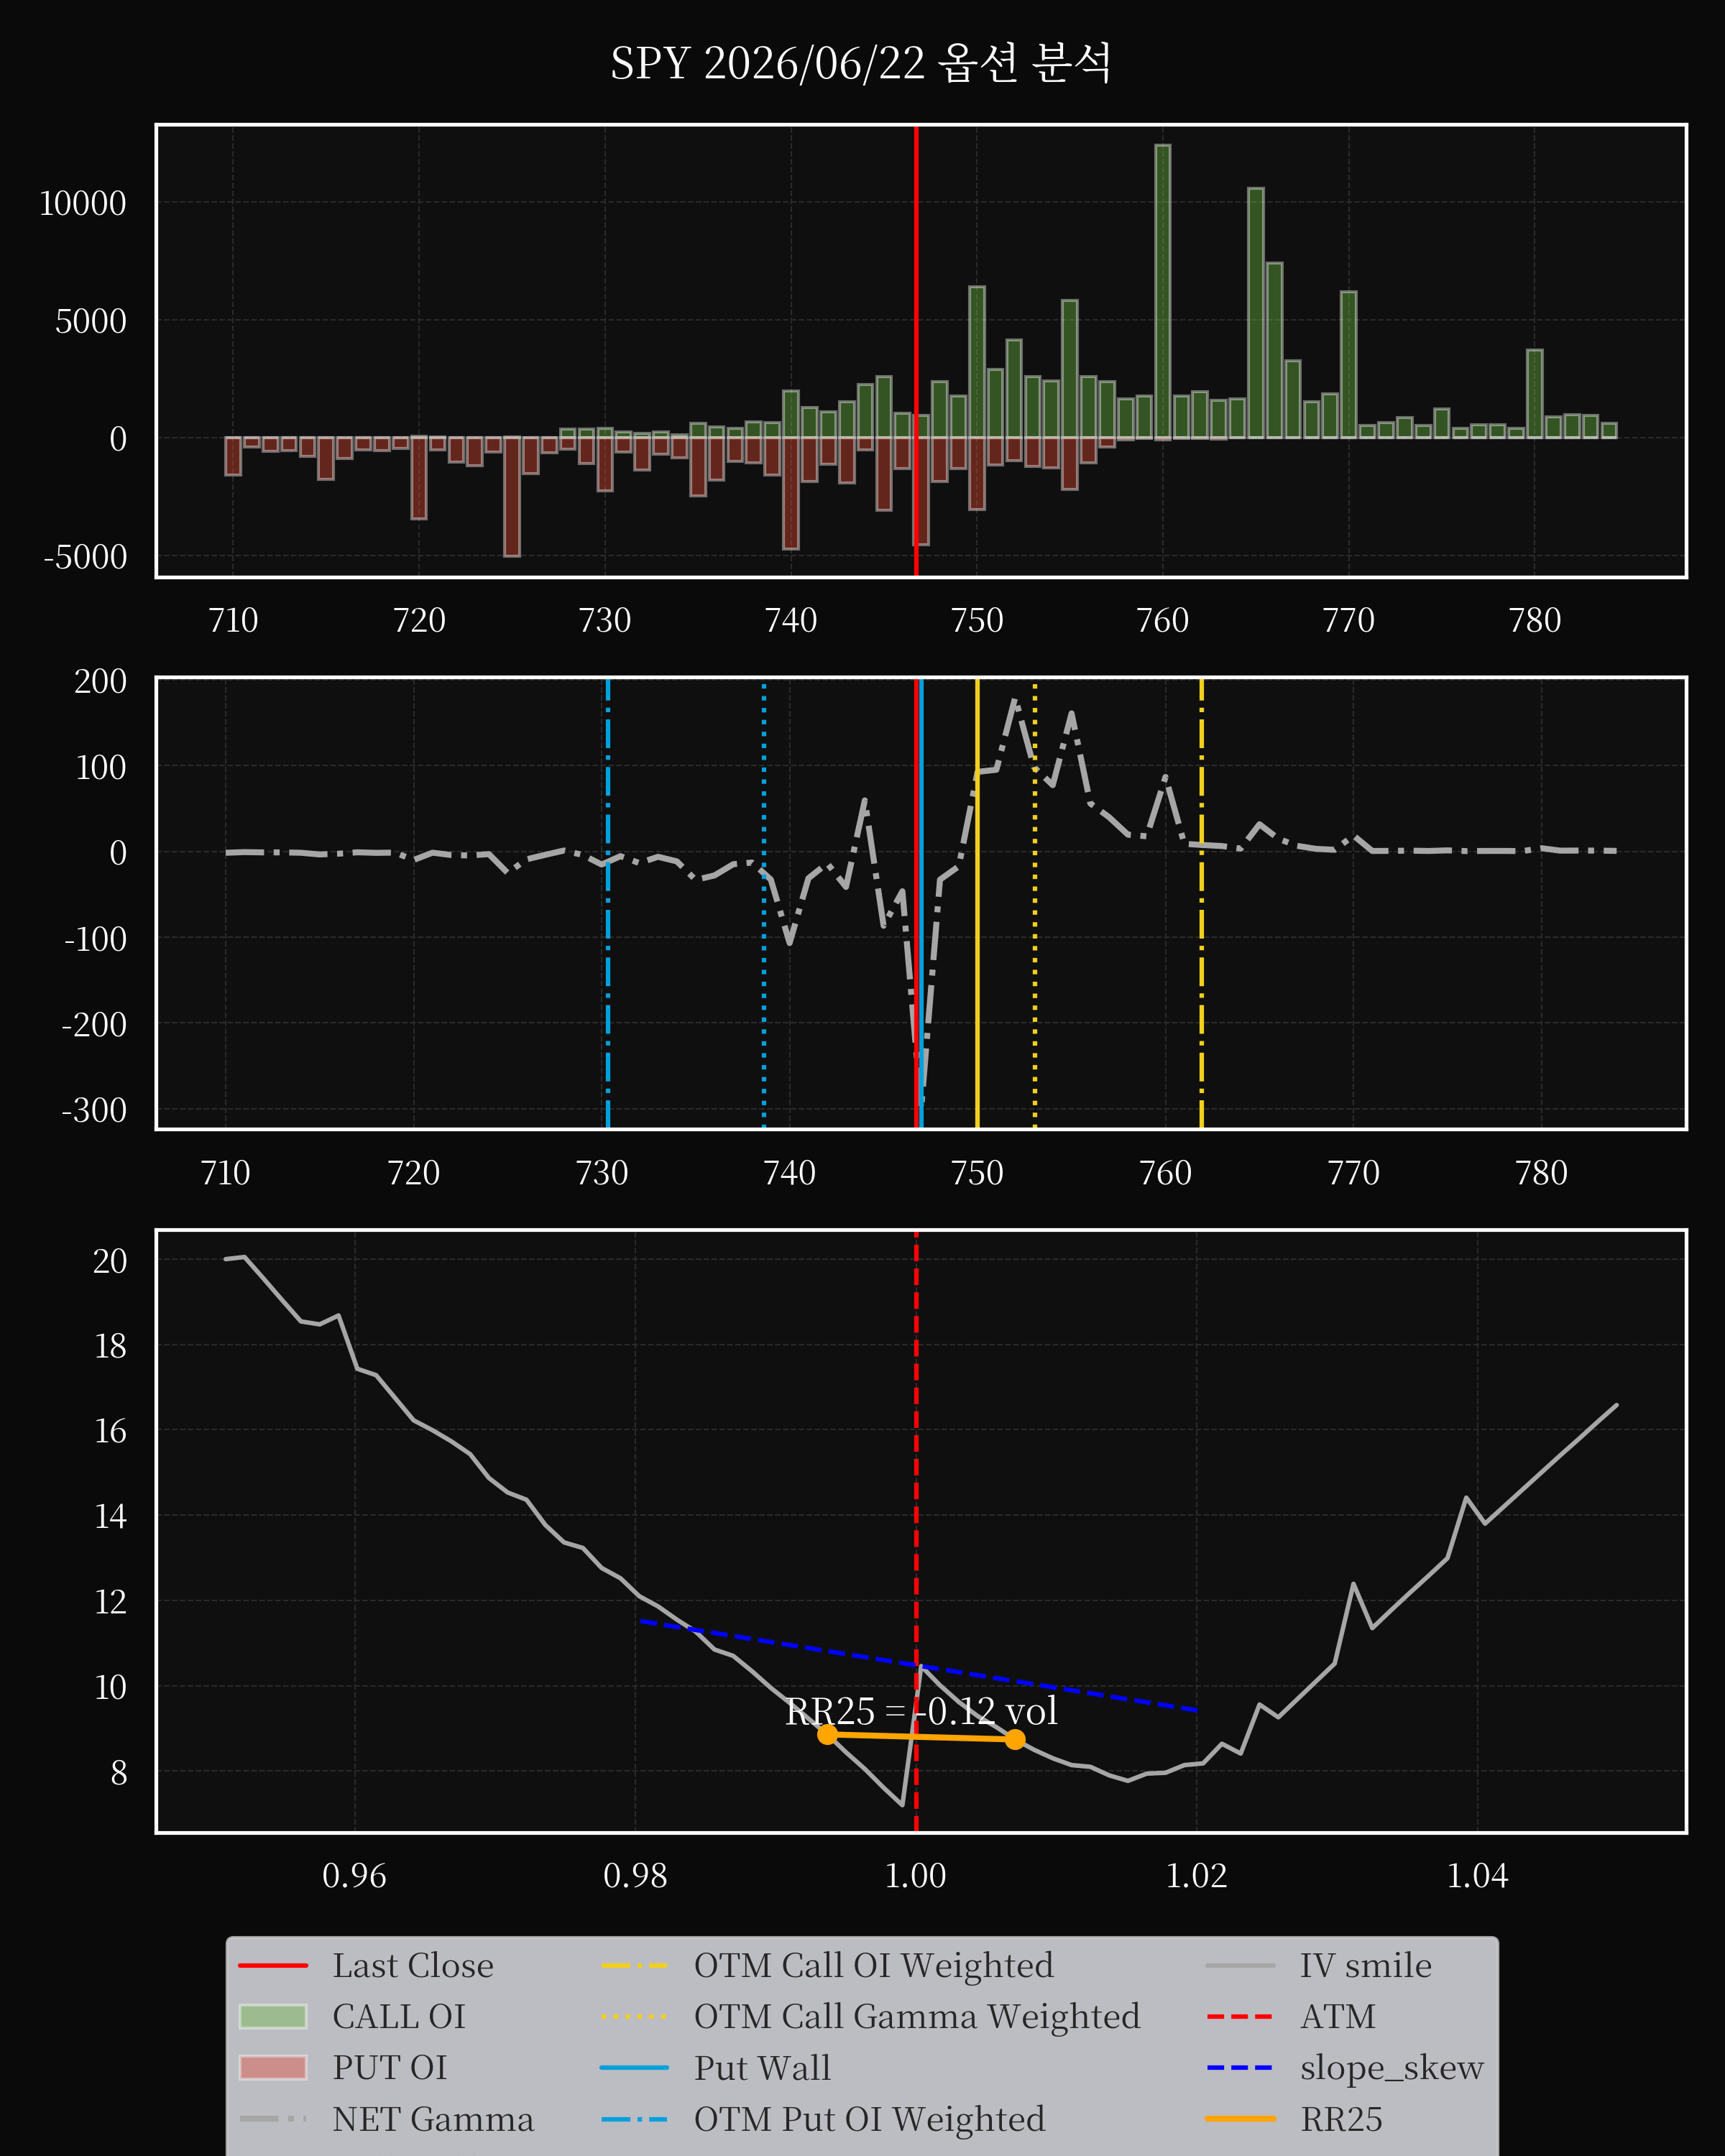1725x2156 pixels.
Task: Click the IV smile's left end near 20
Action: tap(228, 1259)
